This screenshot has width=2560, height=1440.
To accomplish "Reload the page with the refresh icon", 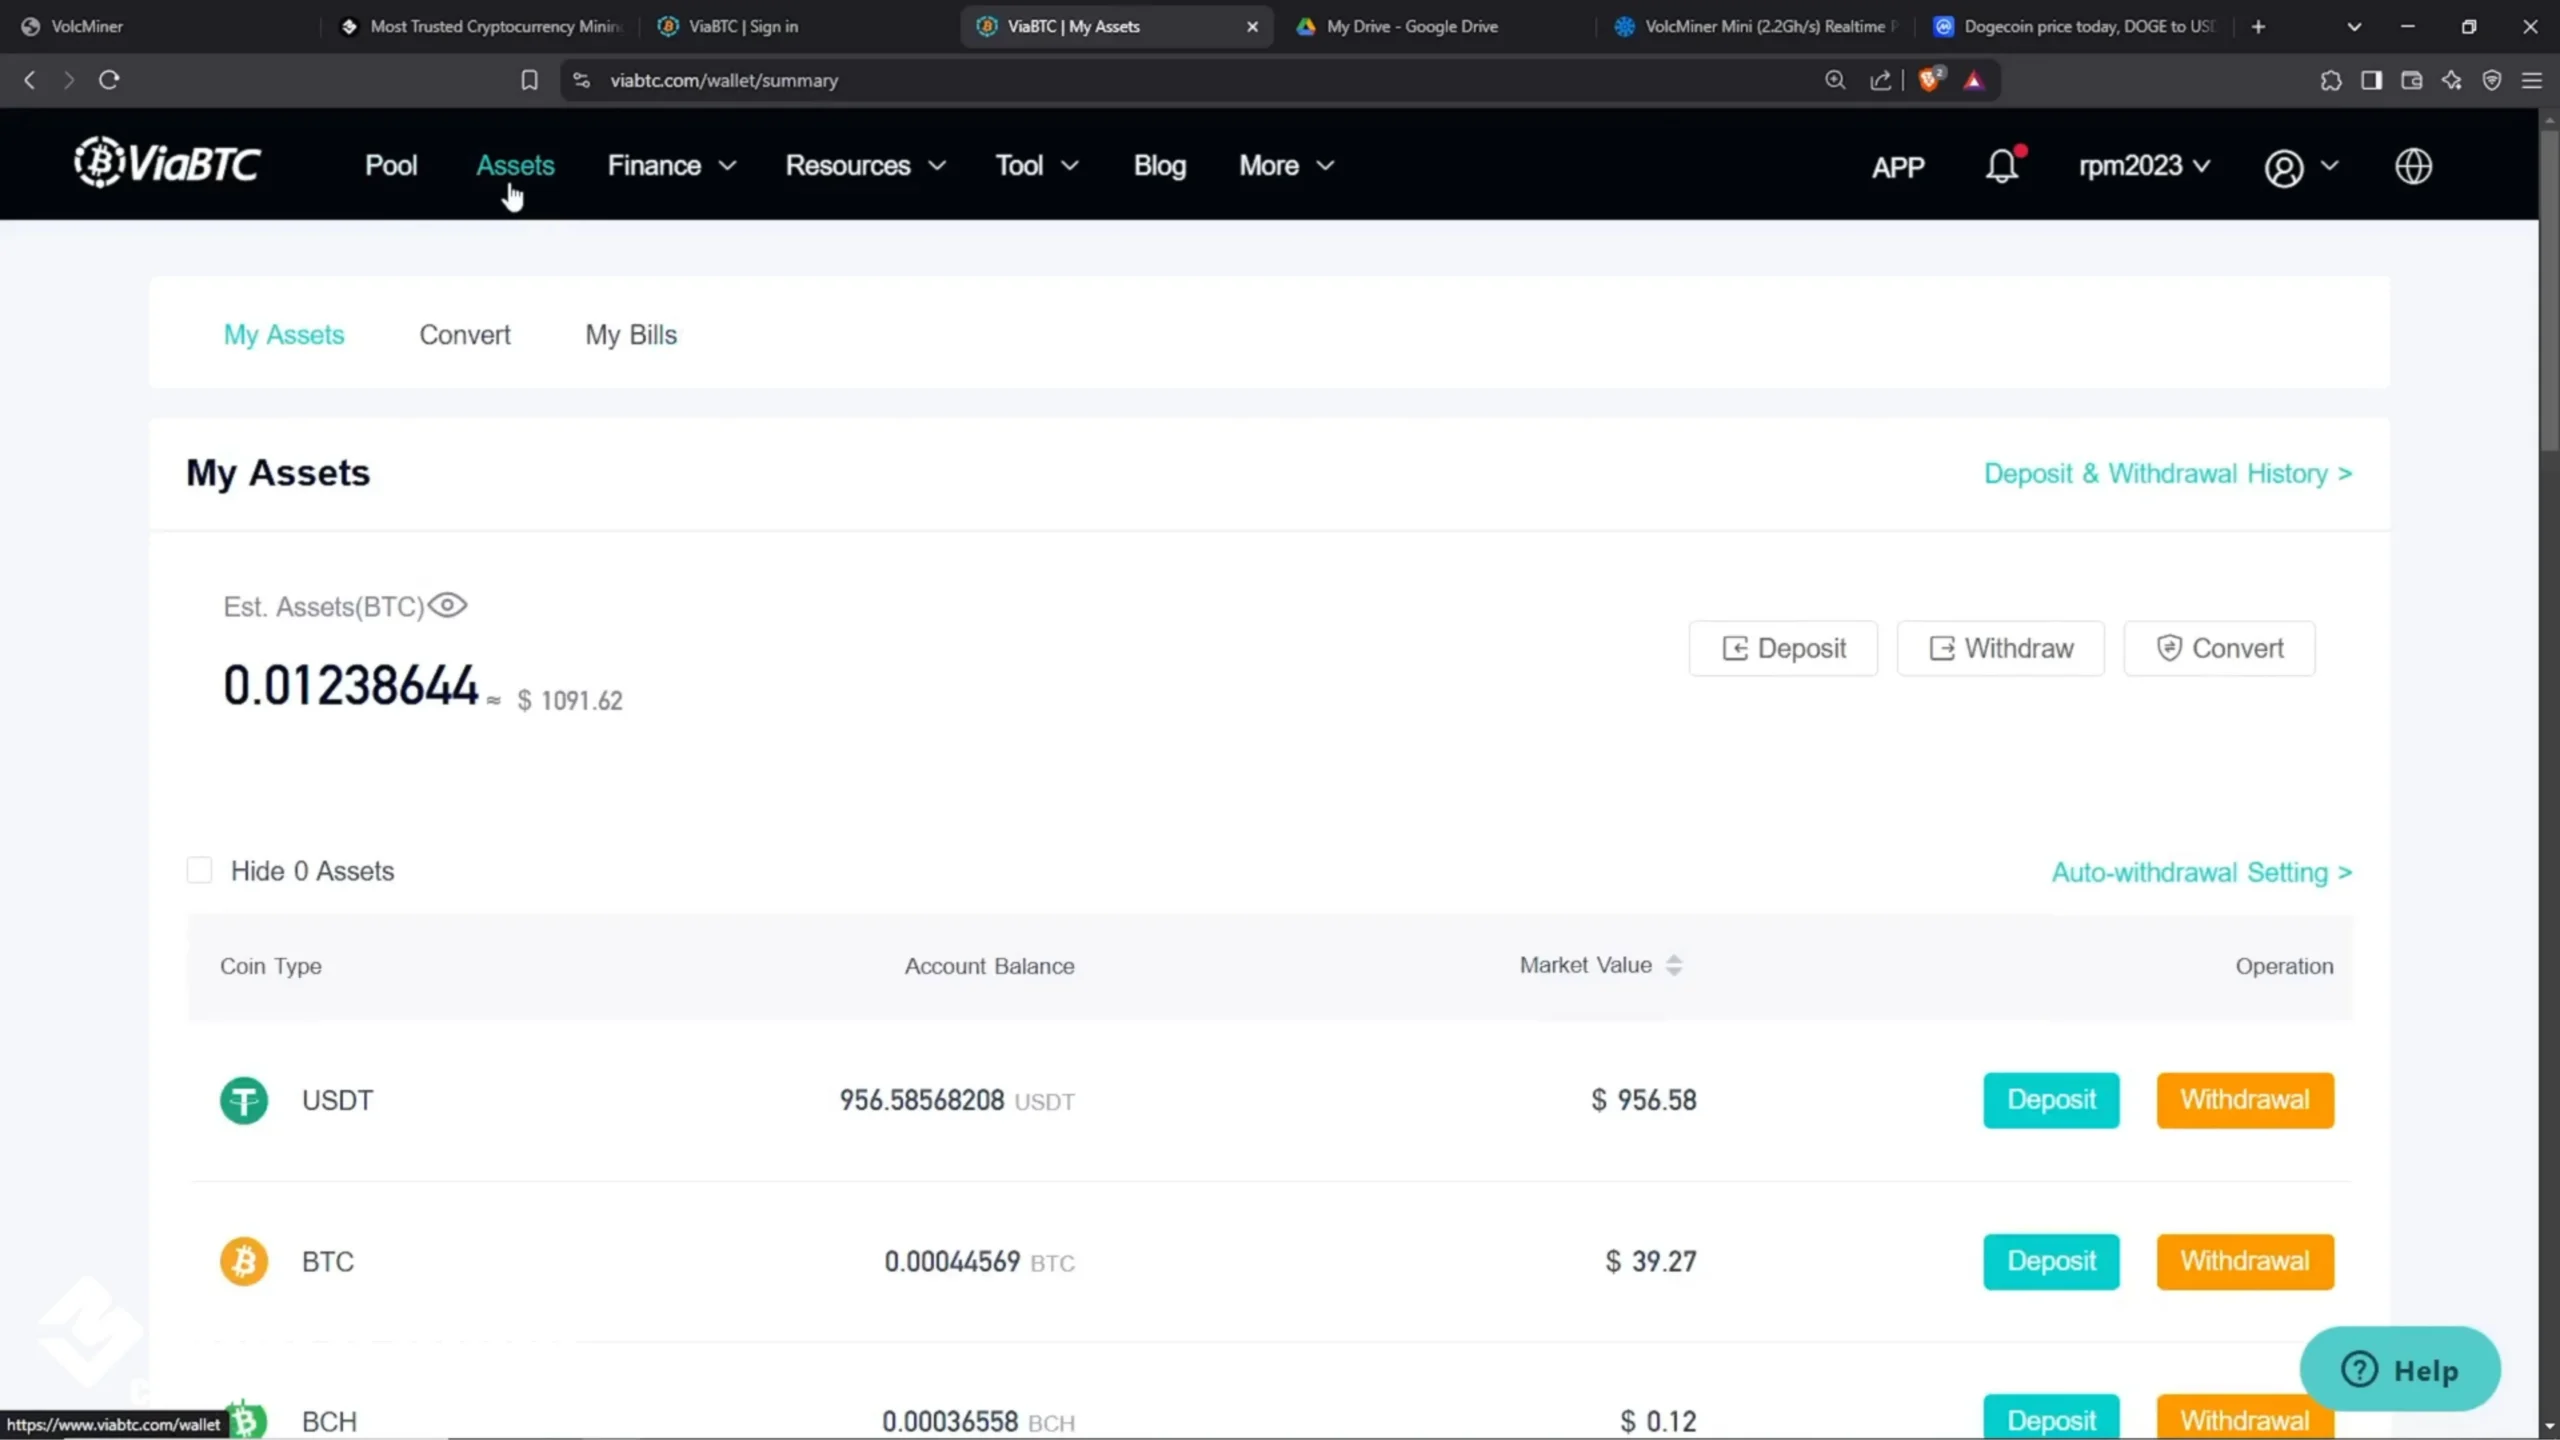I will (109, 80).
